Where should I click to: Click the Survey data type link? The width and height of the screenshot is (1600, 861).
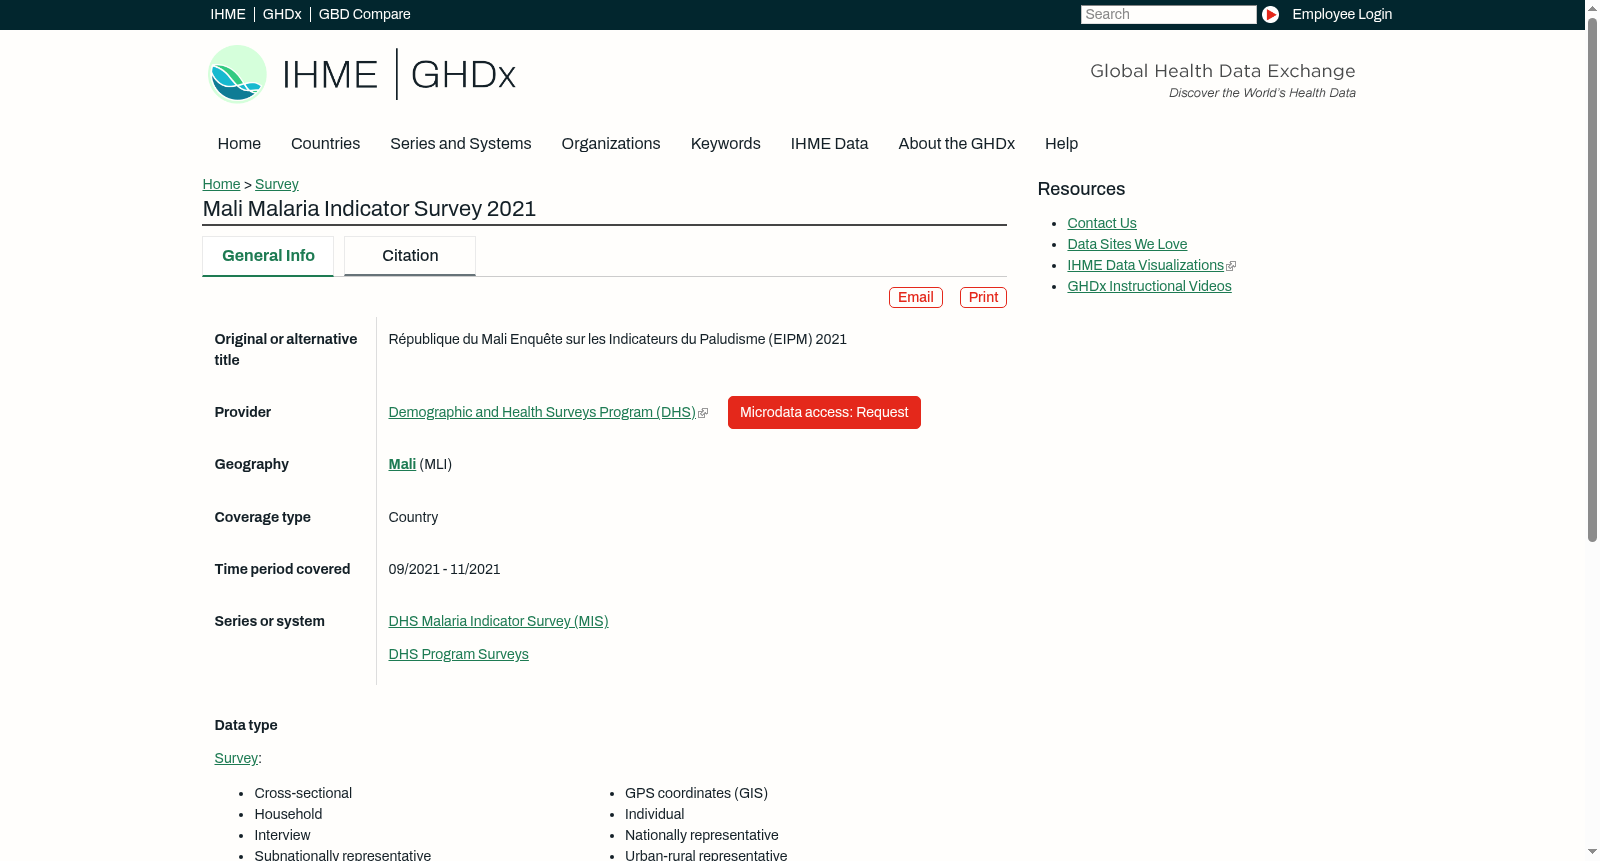(236, 758)
